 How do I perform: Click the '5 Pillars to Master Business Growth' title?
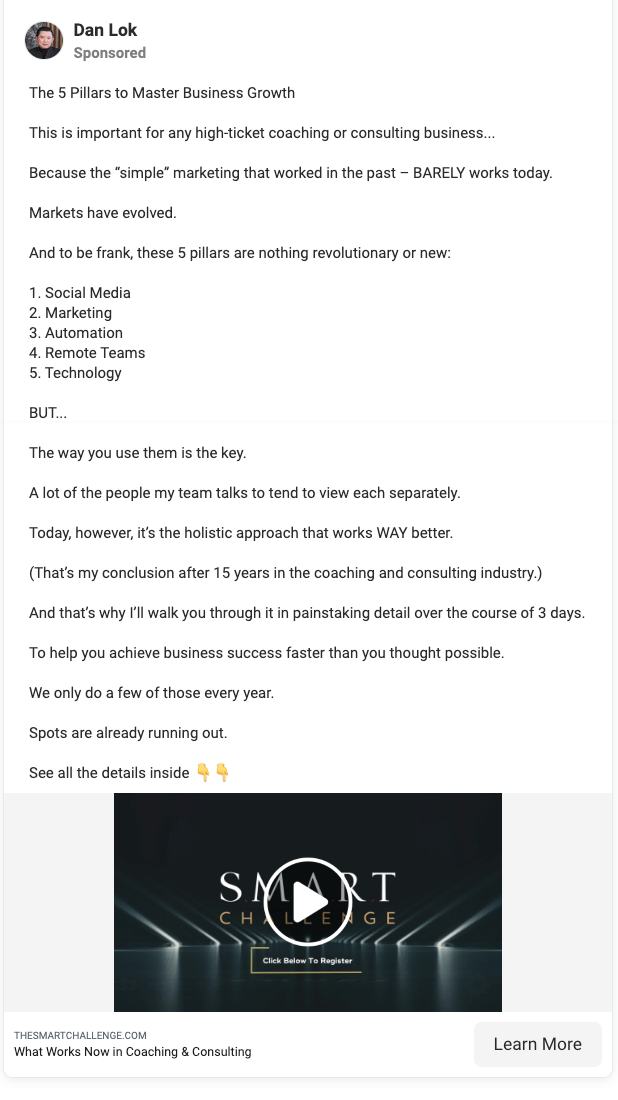tap(162, 93)
